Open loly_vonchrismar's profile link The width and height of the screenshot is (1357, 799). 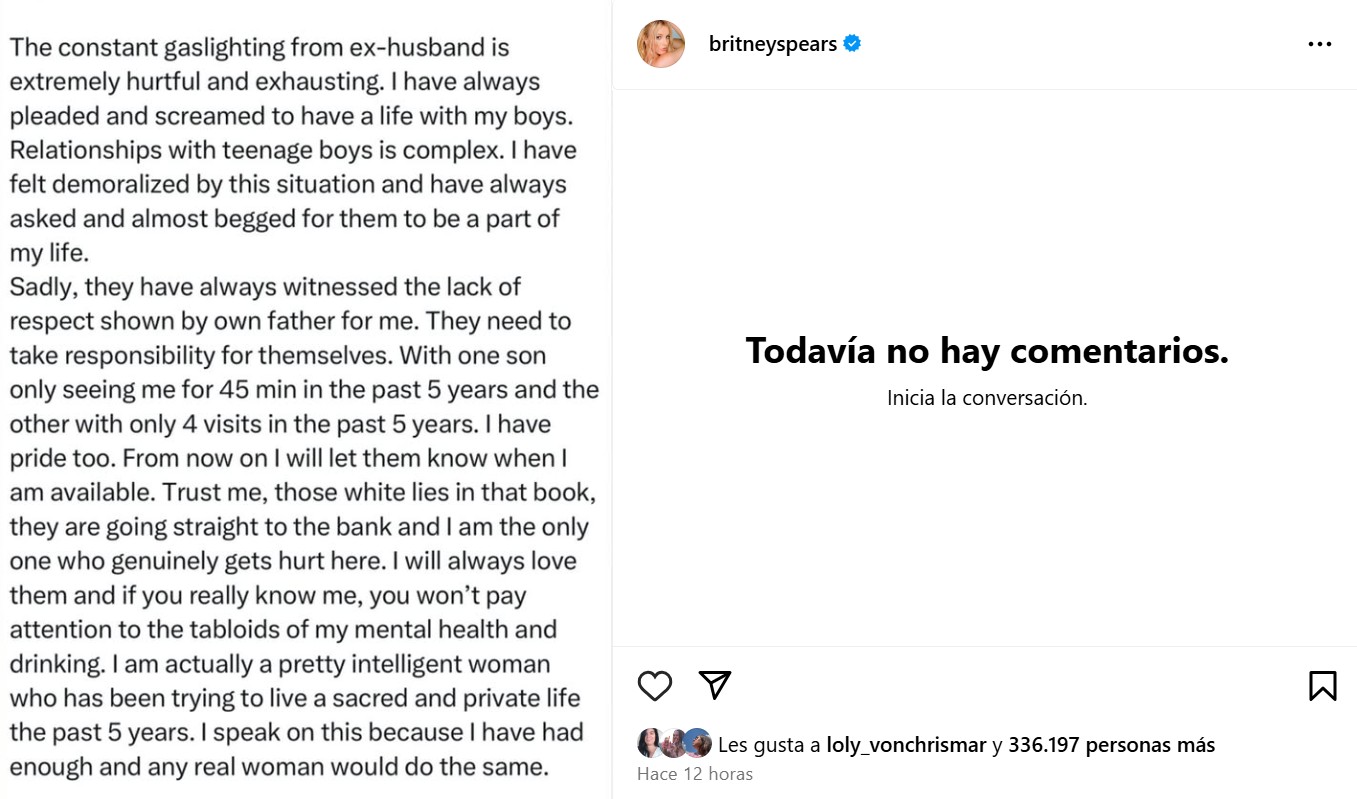tap(906, 745)
